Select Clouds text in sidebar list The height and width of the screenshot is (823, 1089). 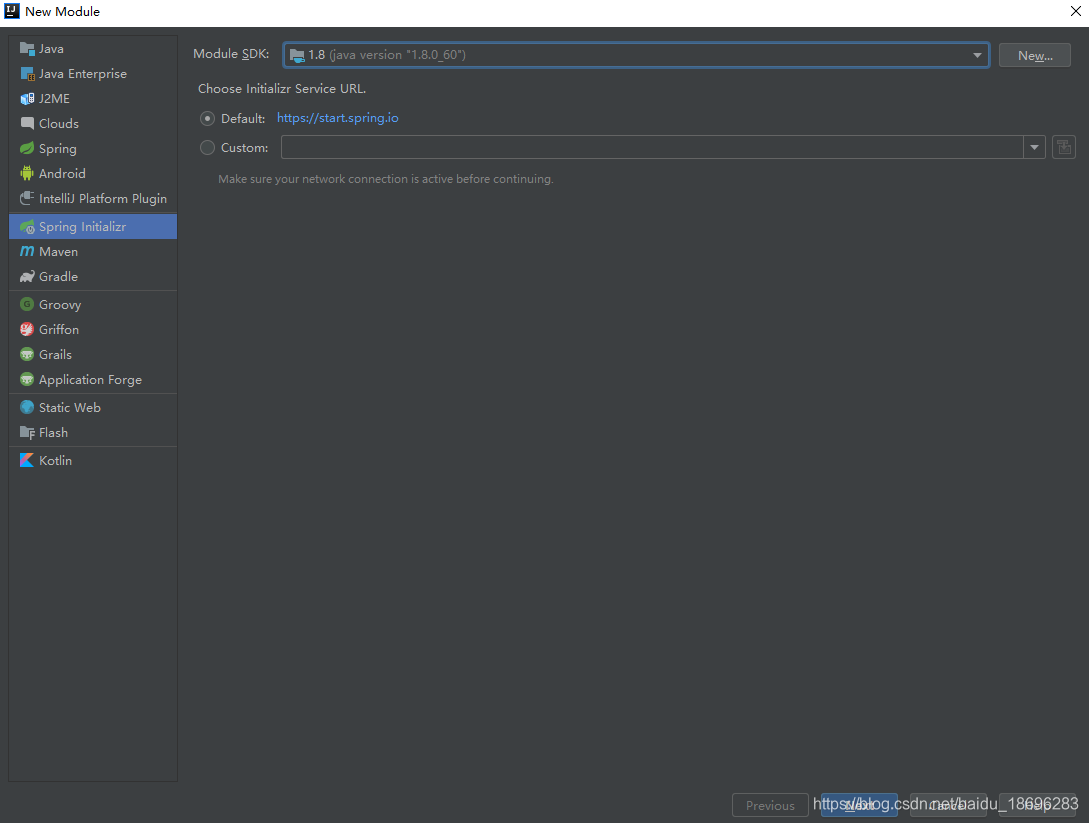(x=59, y=124)
